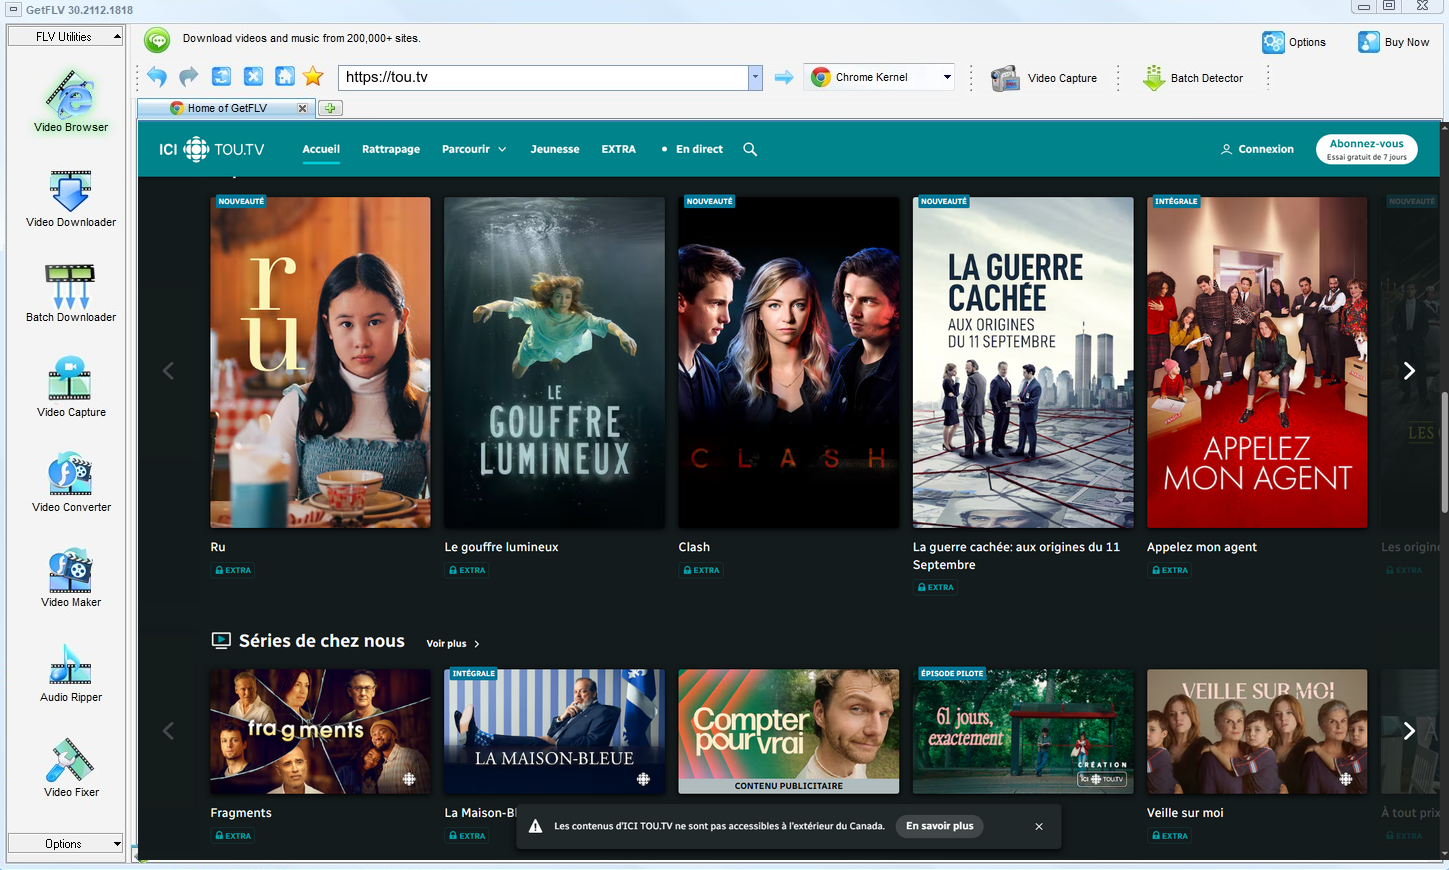1449x870 pixels.
Task: Open the Batch Detector
Action: coord(1193,78)
